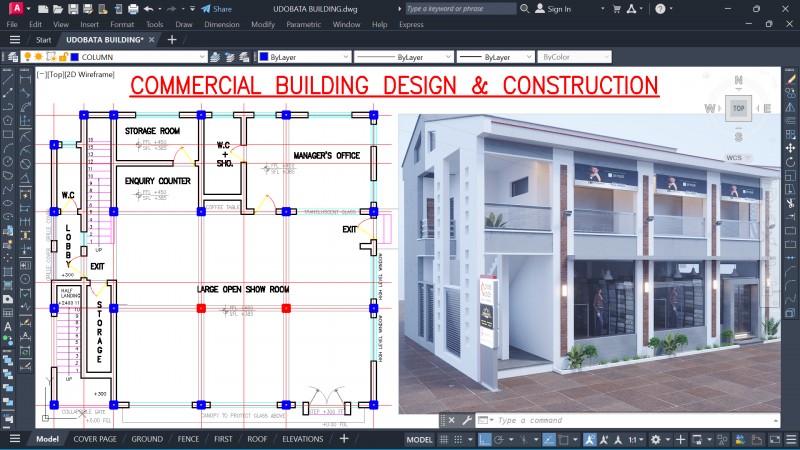Select the Line tool in Draw toolbar

click(8, 79)
